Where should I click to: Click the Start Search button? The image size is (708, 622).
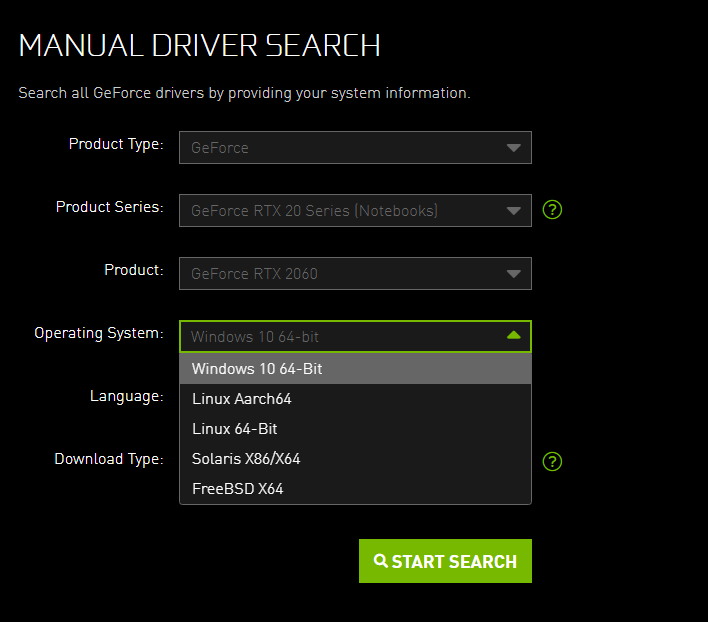tap(445, 561)
